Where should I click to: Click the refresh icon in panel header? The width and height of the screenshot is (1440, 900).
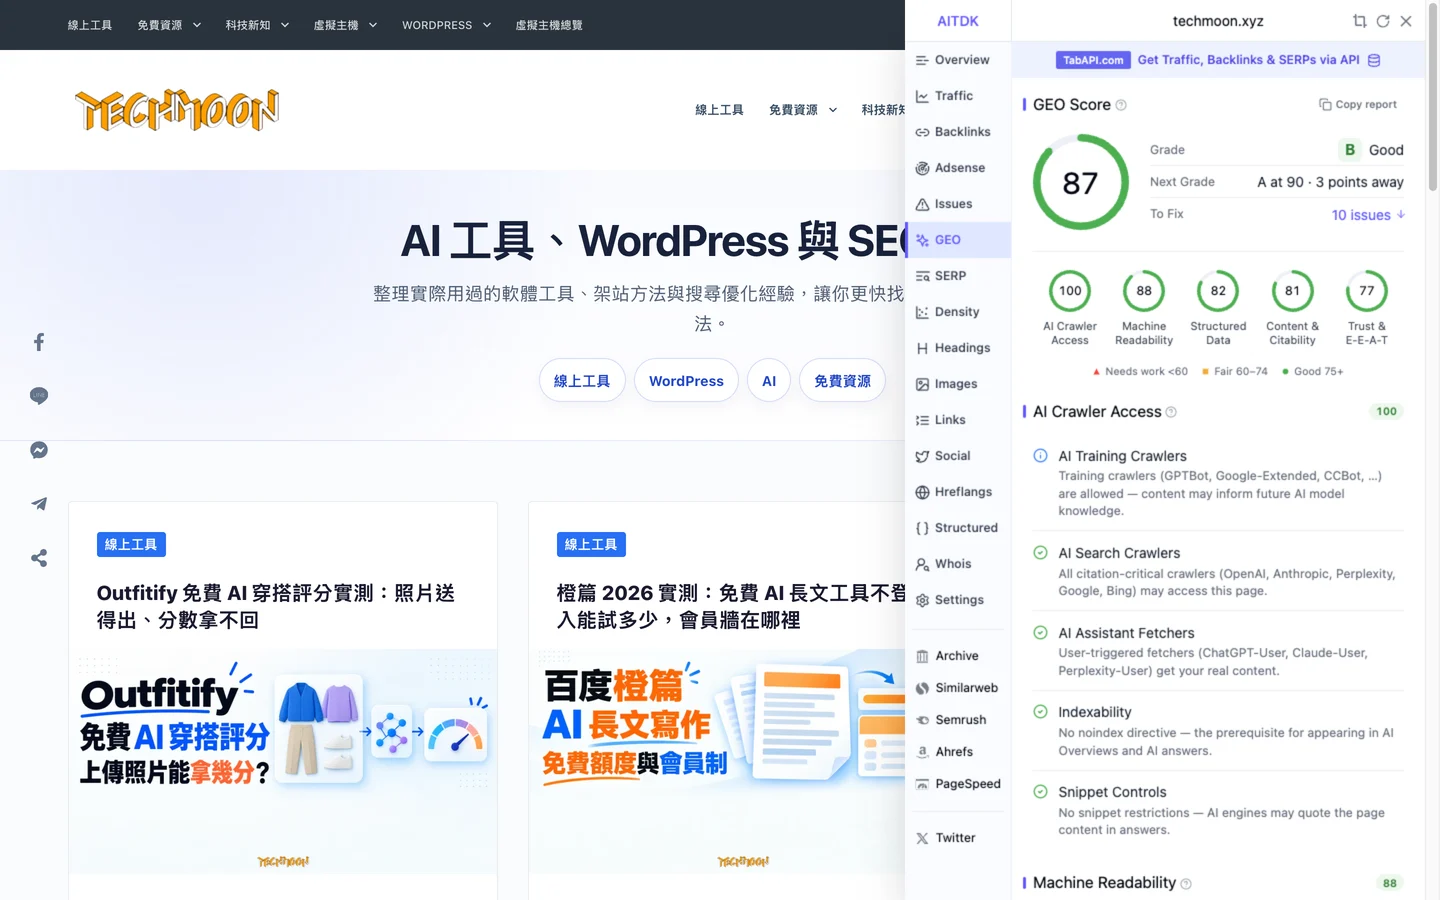point(1383,21)
